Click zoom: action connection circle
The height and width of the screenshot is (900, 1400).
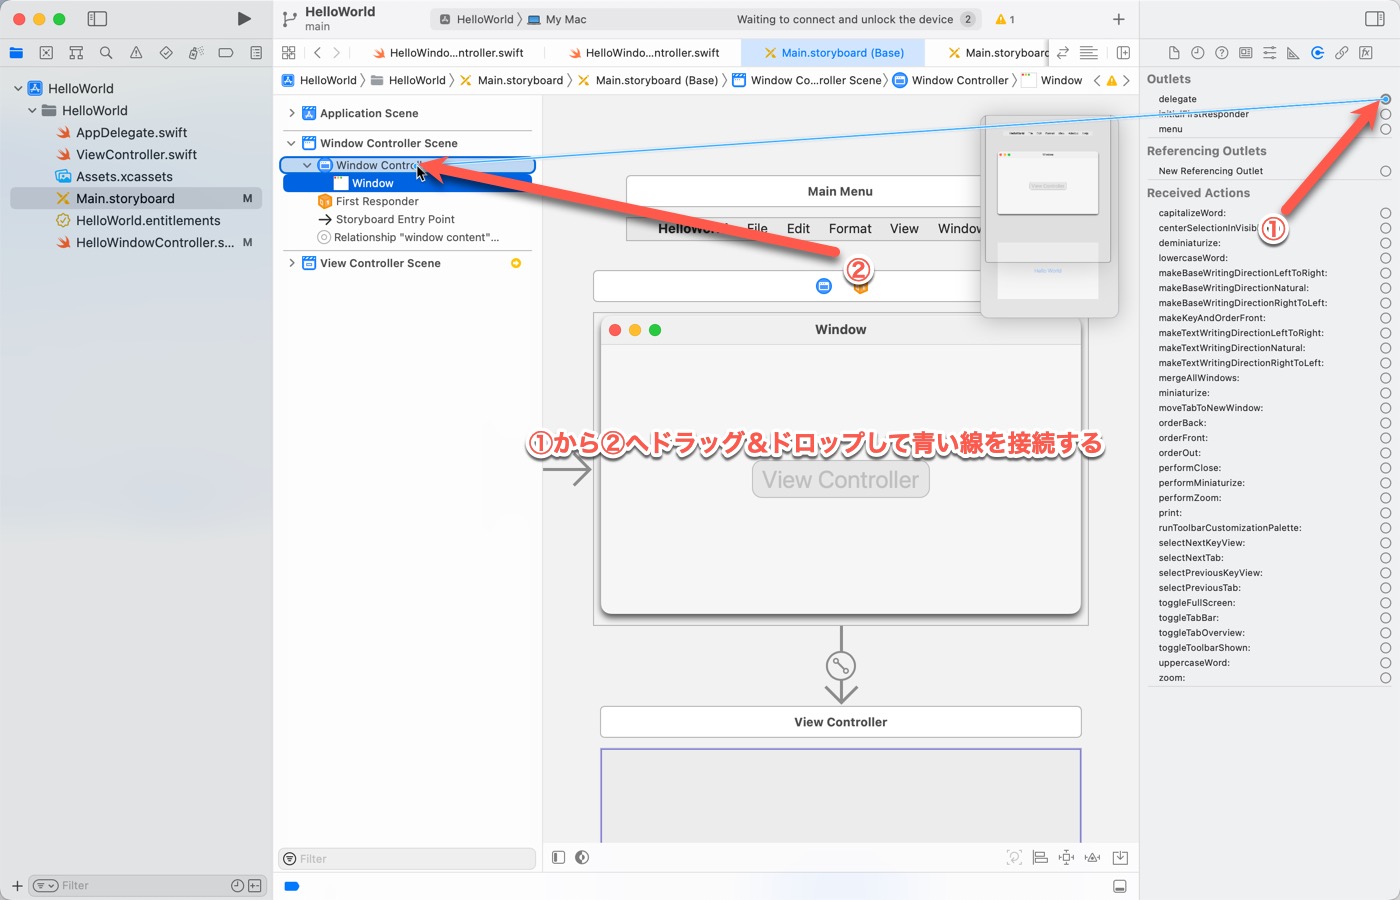[x=1385, y=678]
